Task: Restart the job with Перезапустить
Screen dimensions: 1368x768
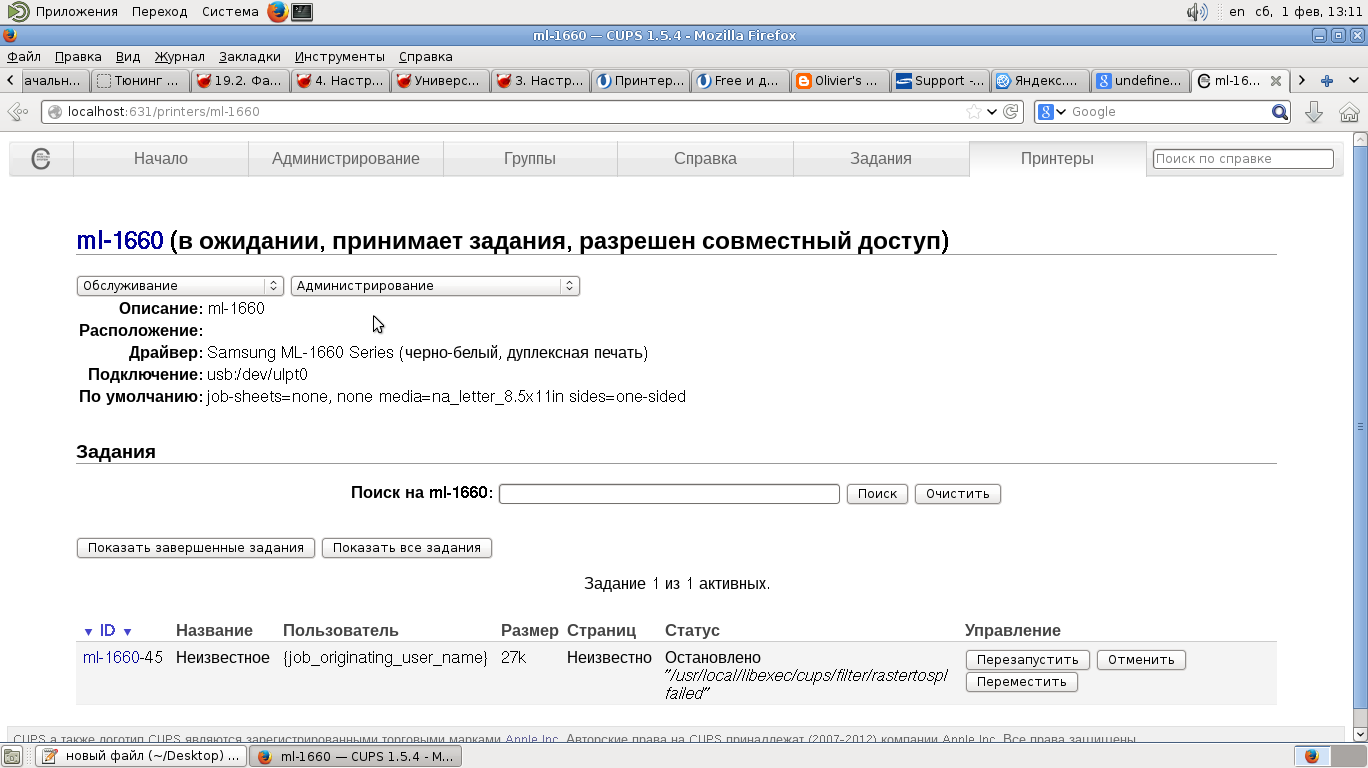Action: click(1028, 660)
